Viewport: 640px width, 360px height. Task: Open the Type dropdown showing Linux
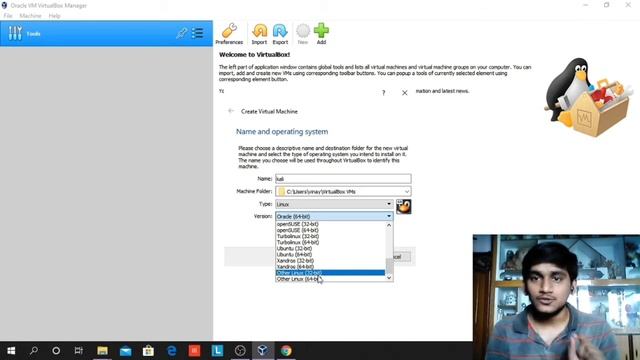(x=334, y=204)
